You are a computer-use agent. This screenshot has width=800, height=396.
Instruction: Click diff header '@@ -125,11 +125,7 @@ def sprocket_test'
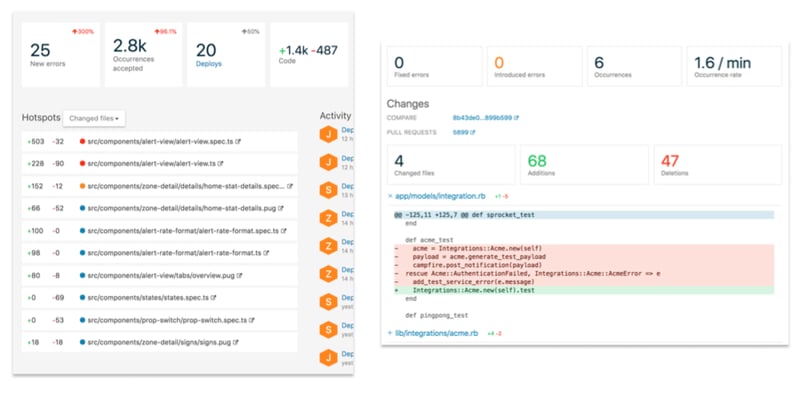click(584, 215)
